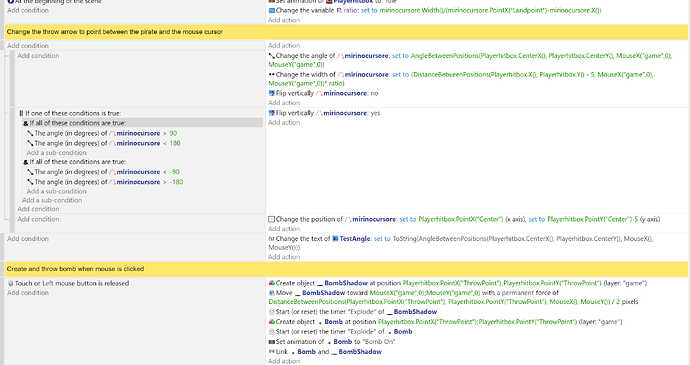The height and width of the screenshot is (365, 690).
Task: Add a condition under 'At the beginning of the scene'
Action: (28, 10)
